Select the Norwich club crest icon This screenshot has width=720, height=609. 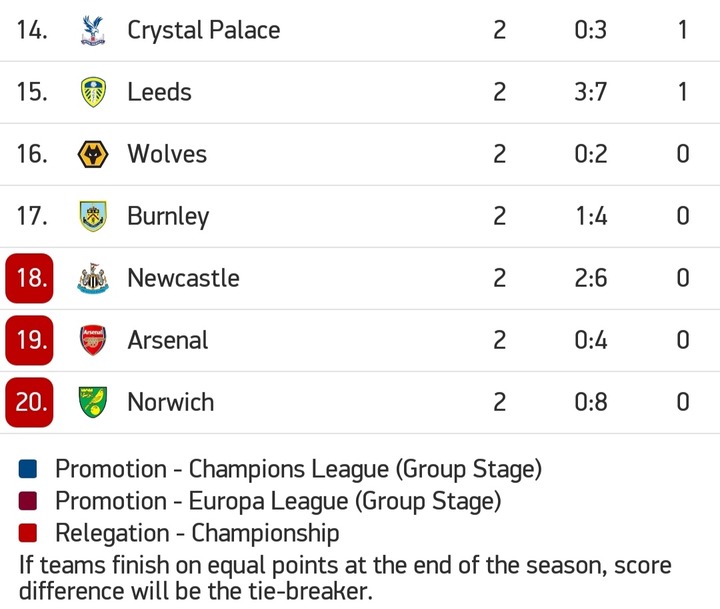point(93,402)
